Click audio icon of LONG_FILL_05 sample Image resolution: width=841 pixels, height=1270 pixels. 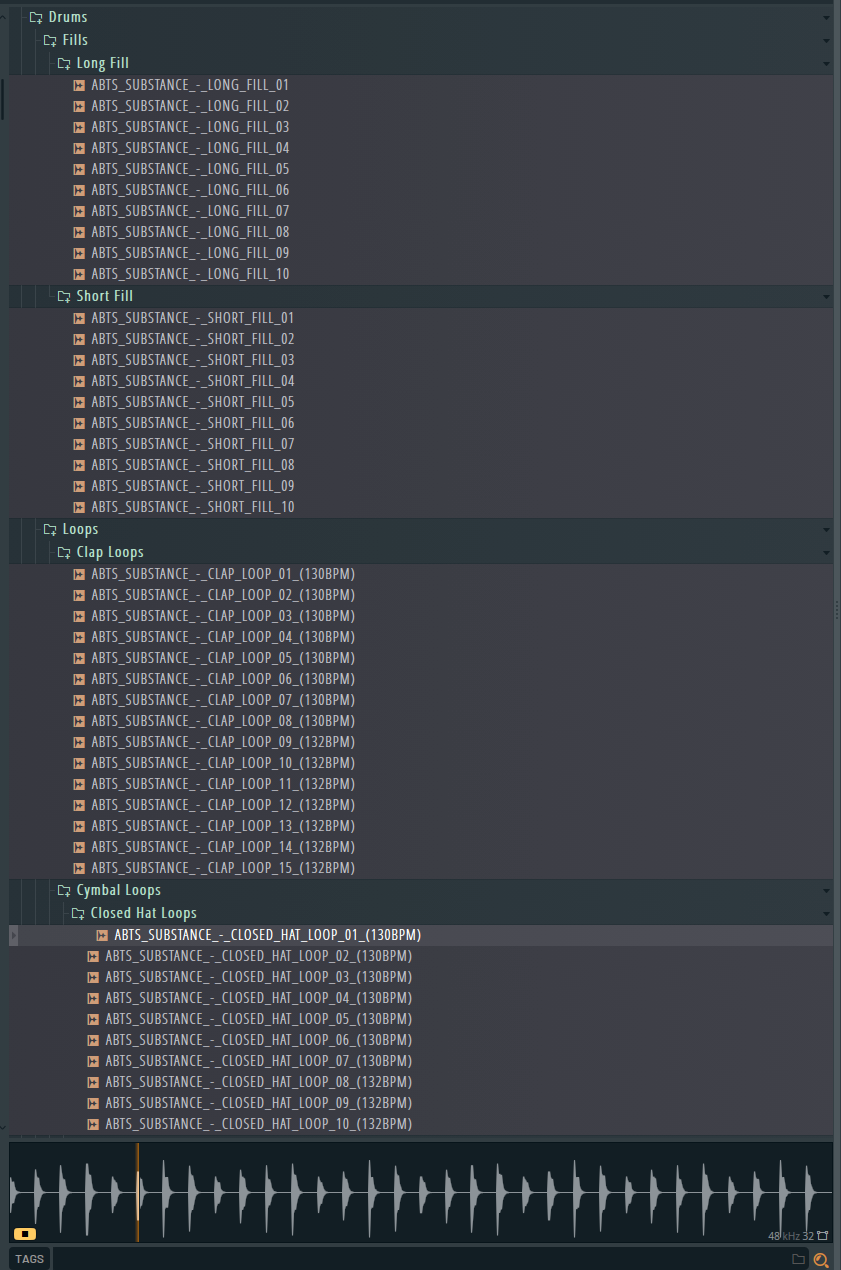click(79, 169)
